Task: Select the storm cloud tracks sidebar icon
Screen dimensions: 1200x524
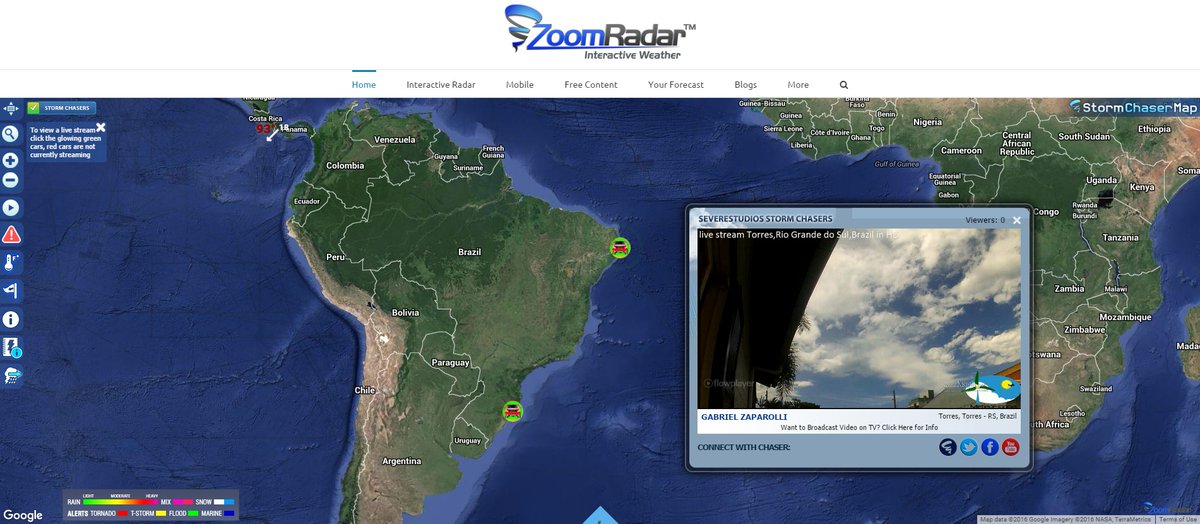Action: pyautogui.click(x=12, y=376)
